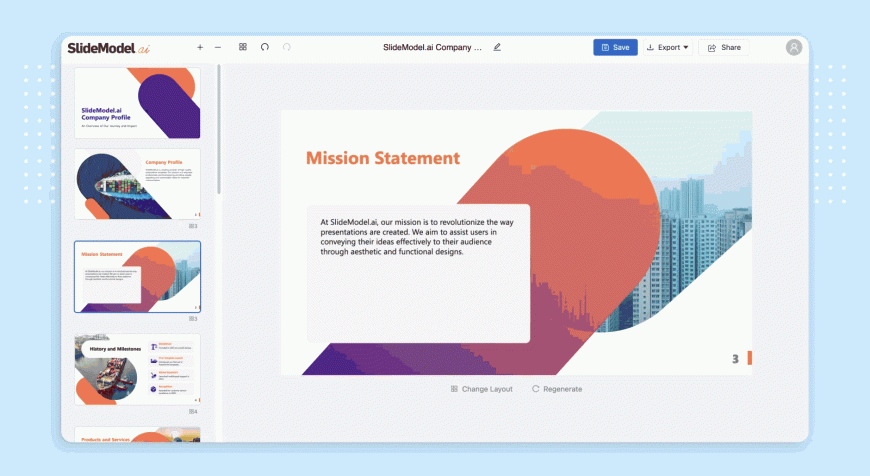Click the Change Layout button

click(x=482, y=389)
